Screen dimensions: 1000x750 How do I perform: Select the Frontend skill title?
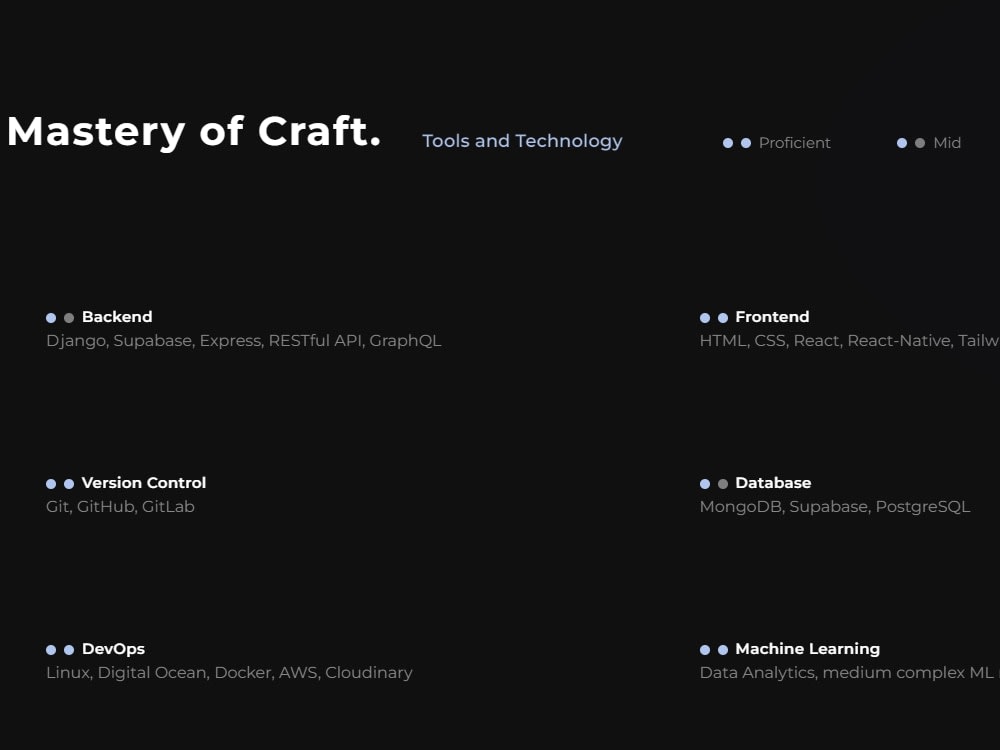click(772, 317)
